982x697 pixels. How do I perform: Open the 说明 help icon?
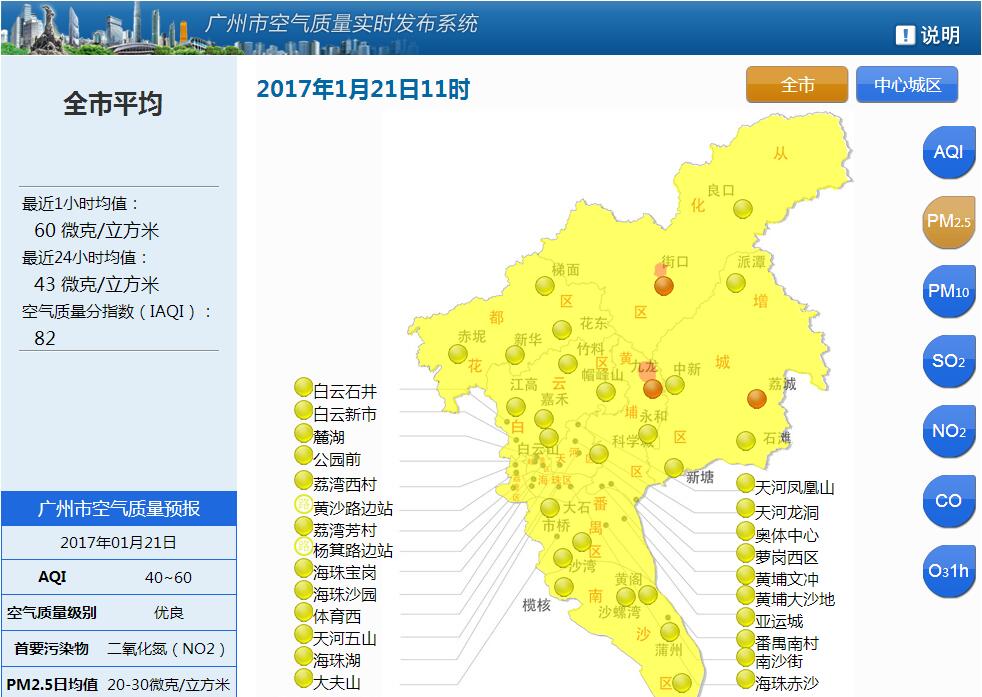coord(927,35)
